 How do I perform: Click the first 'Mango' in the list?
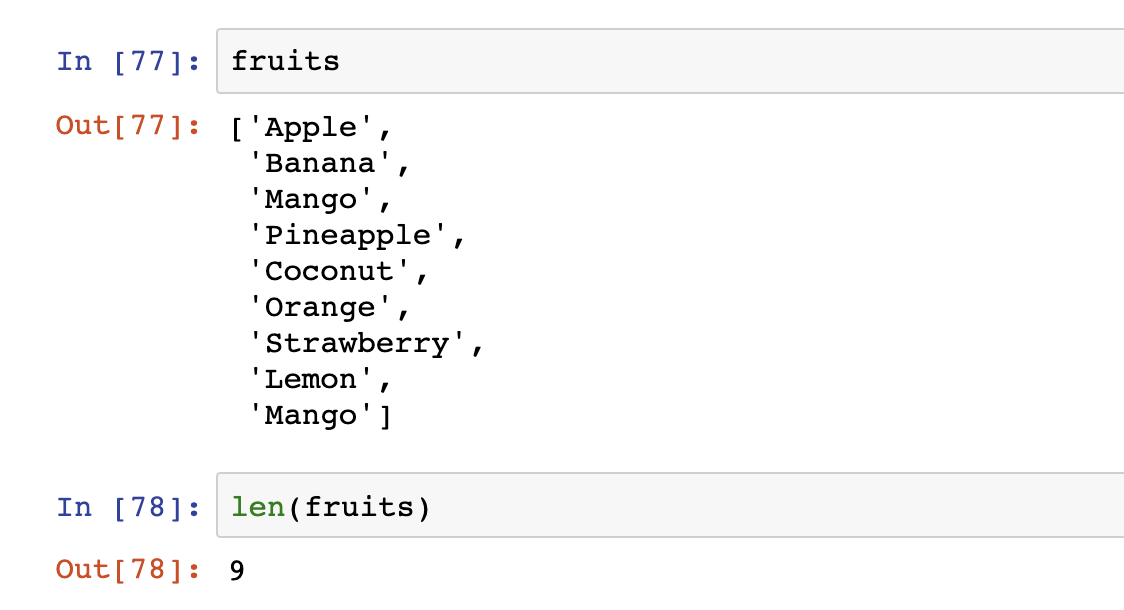(x=311, y=200)
